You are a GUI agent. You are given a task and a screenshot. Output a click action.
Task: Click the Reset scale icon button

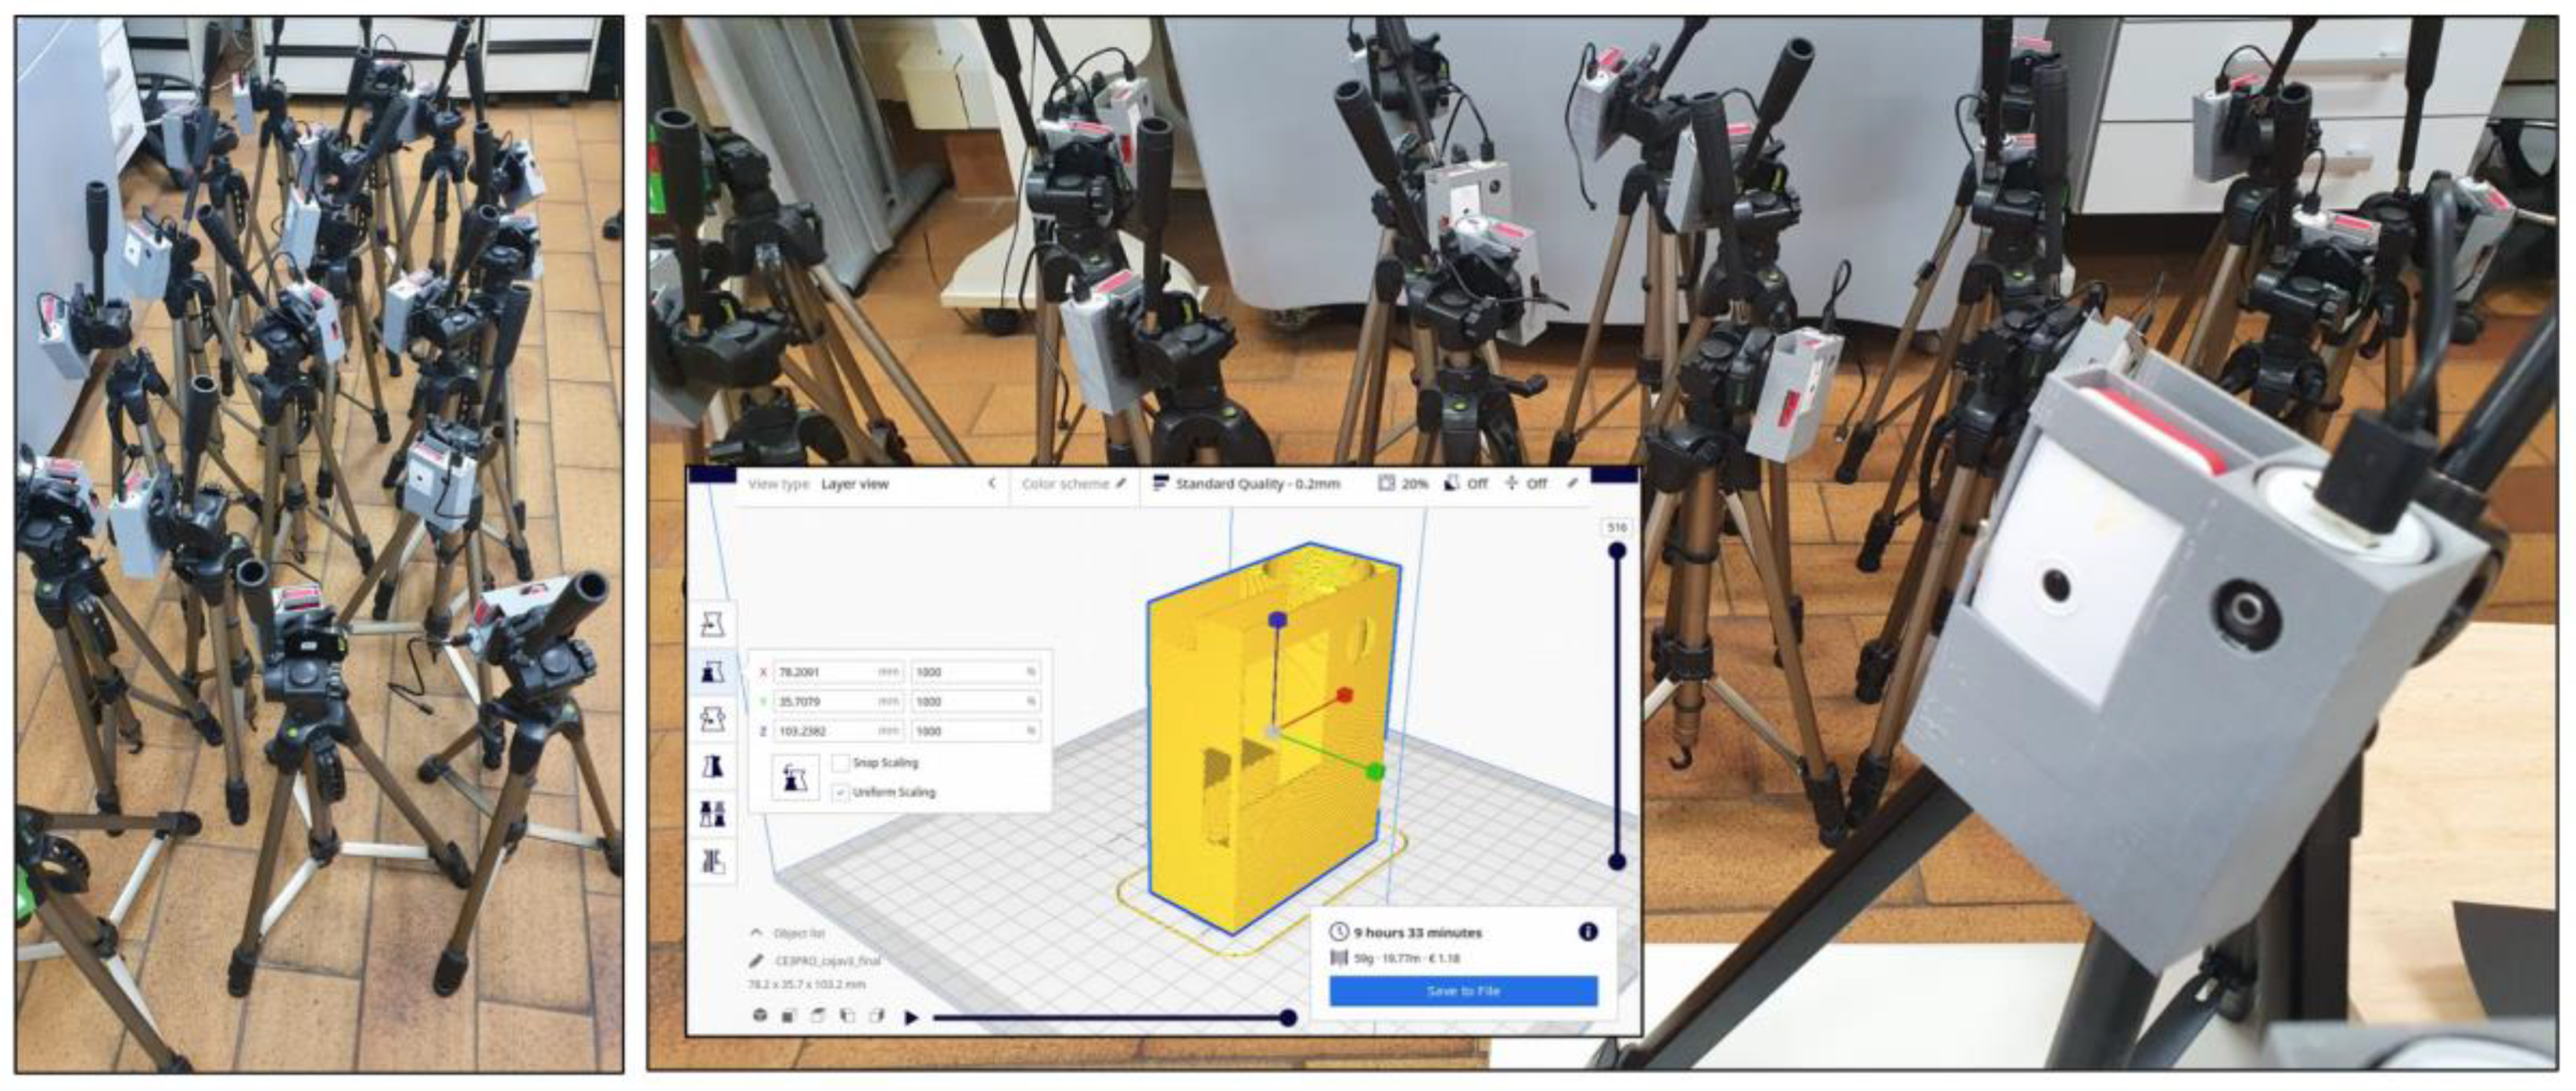coord(795,778)
